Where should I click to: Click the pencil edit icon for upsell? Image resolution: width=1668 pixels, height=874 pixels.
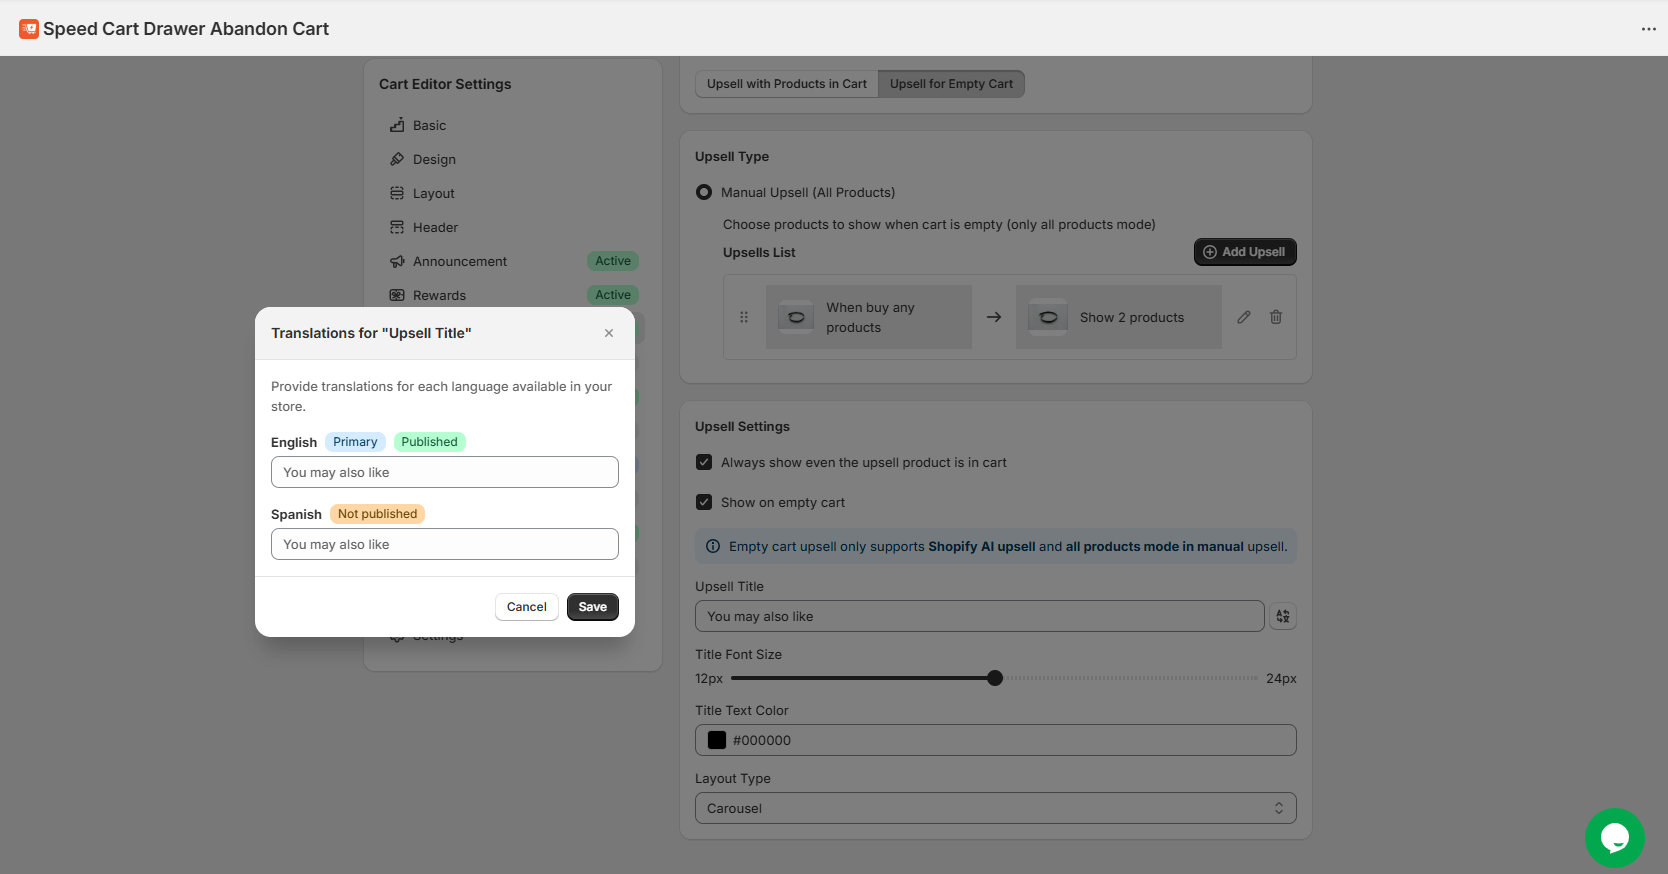click(1244, 317)
